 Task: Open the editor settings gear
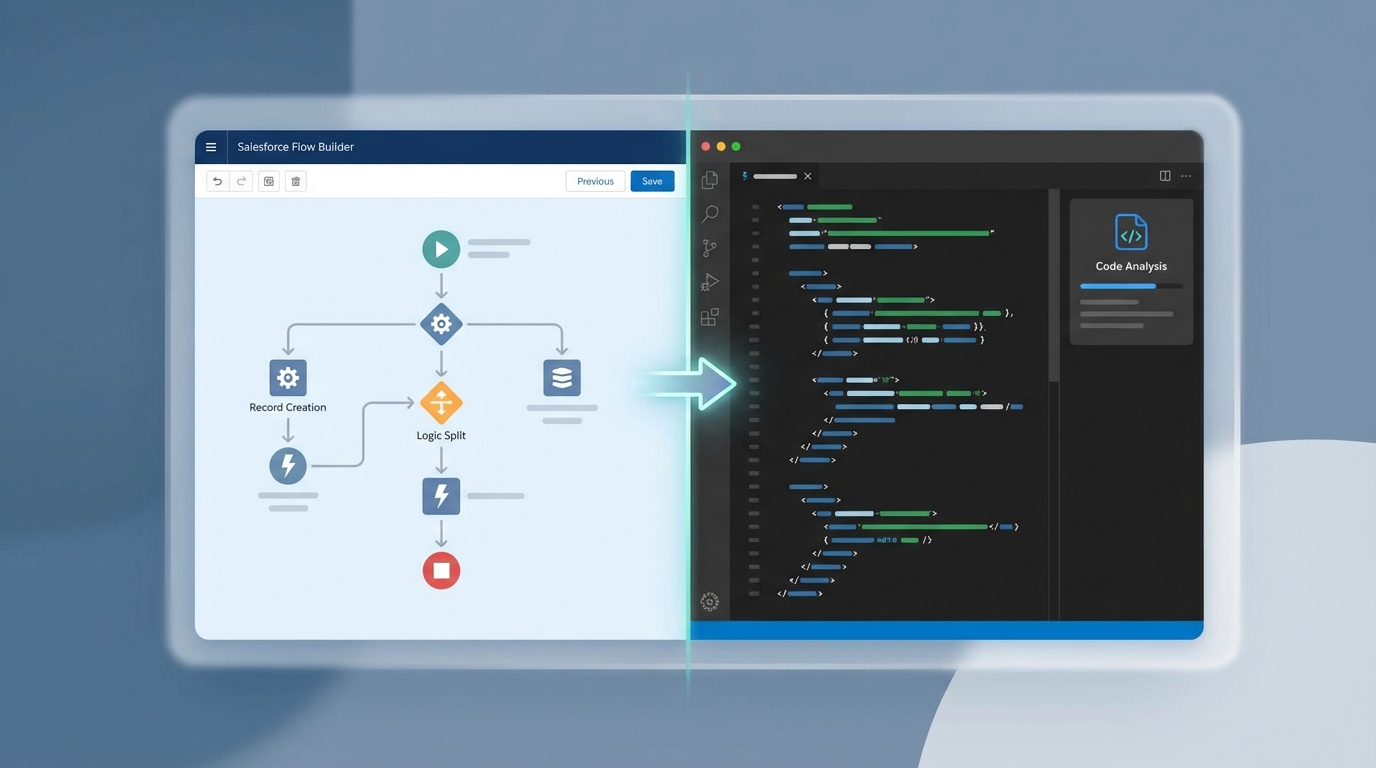[x=710, y=601]
